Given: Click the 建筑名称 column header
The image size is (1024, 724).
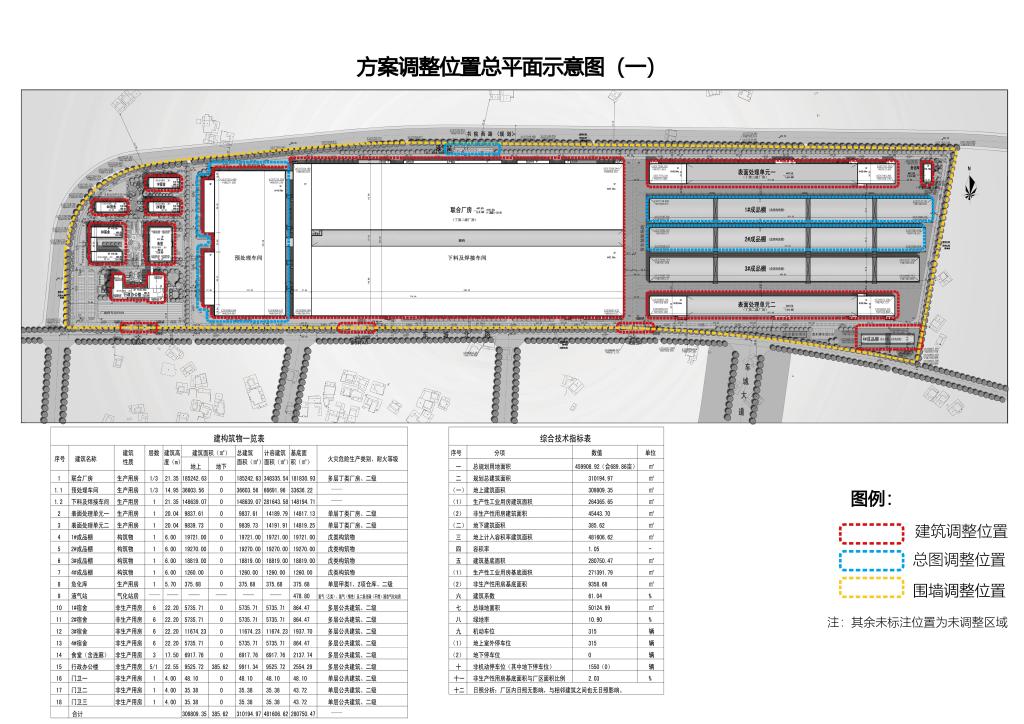Looking at the screenshot, I should pos(86,460).
